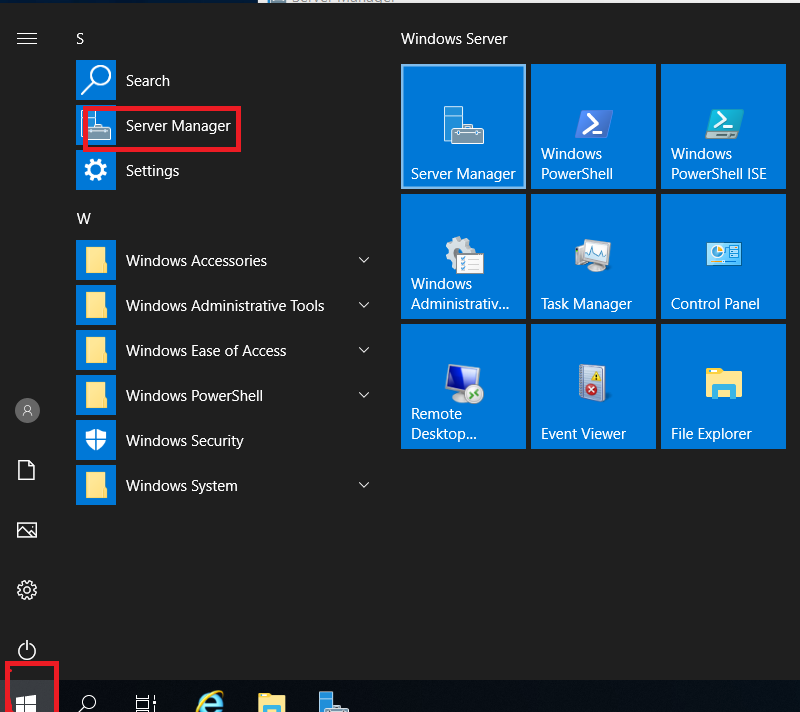
Task: Open the Event Viewer tile
Action: (x=593, y=387)
